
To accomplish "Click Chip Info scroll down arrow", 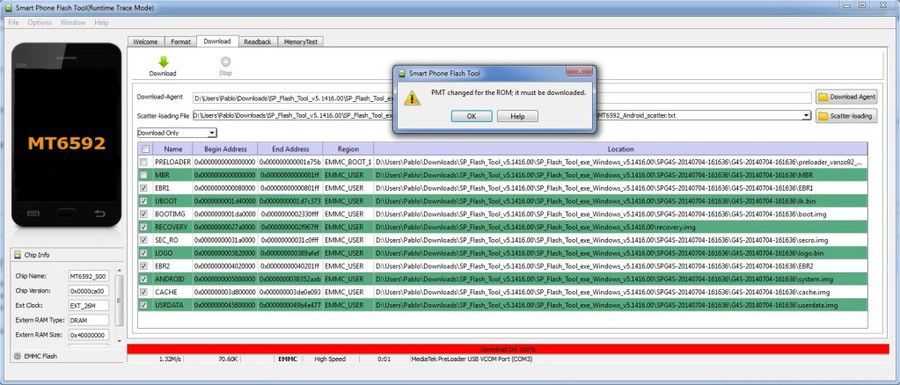I will point(119,341).
